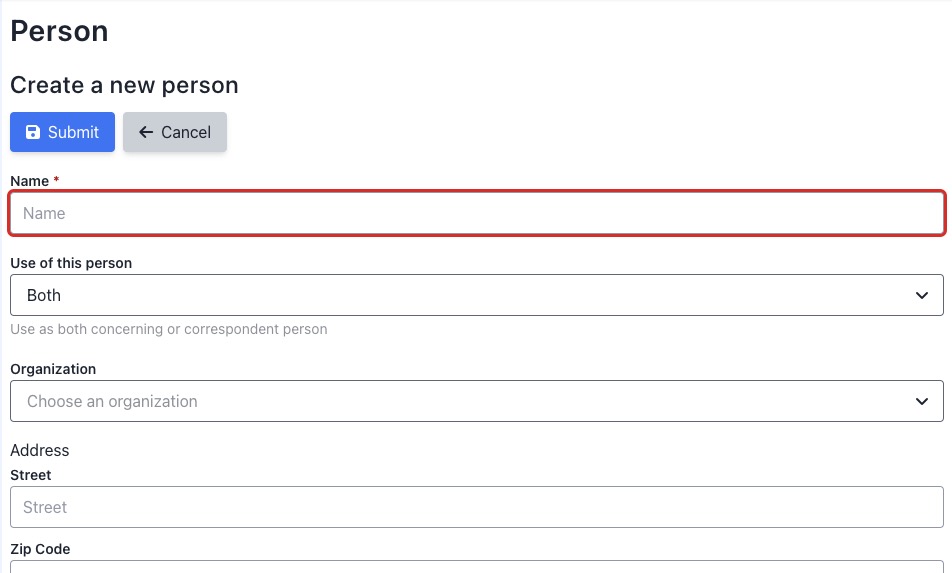Click the "Use of this person" label
Viewport: 952px width, 573px height.
pyautogui.click(x=71, y=263)
